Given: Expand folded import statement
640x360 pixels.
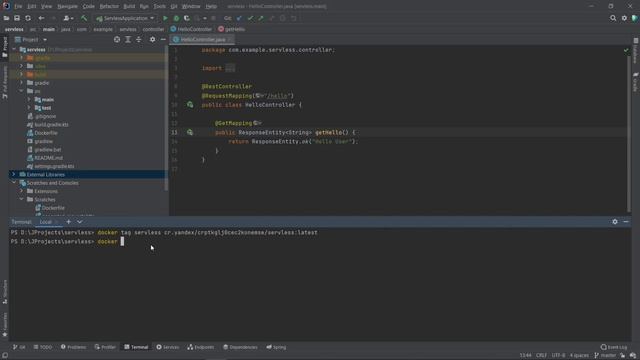Looking at the screenshot, I should (230, 69).
